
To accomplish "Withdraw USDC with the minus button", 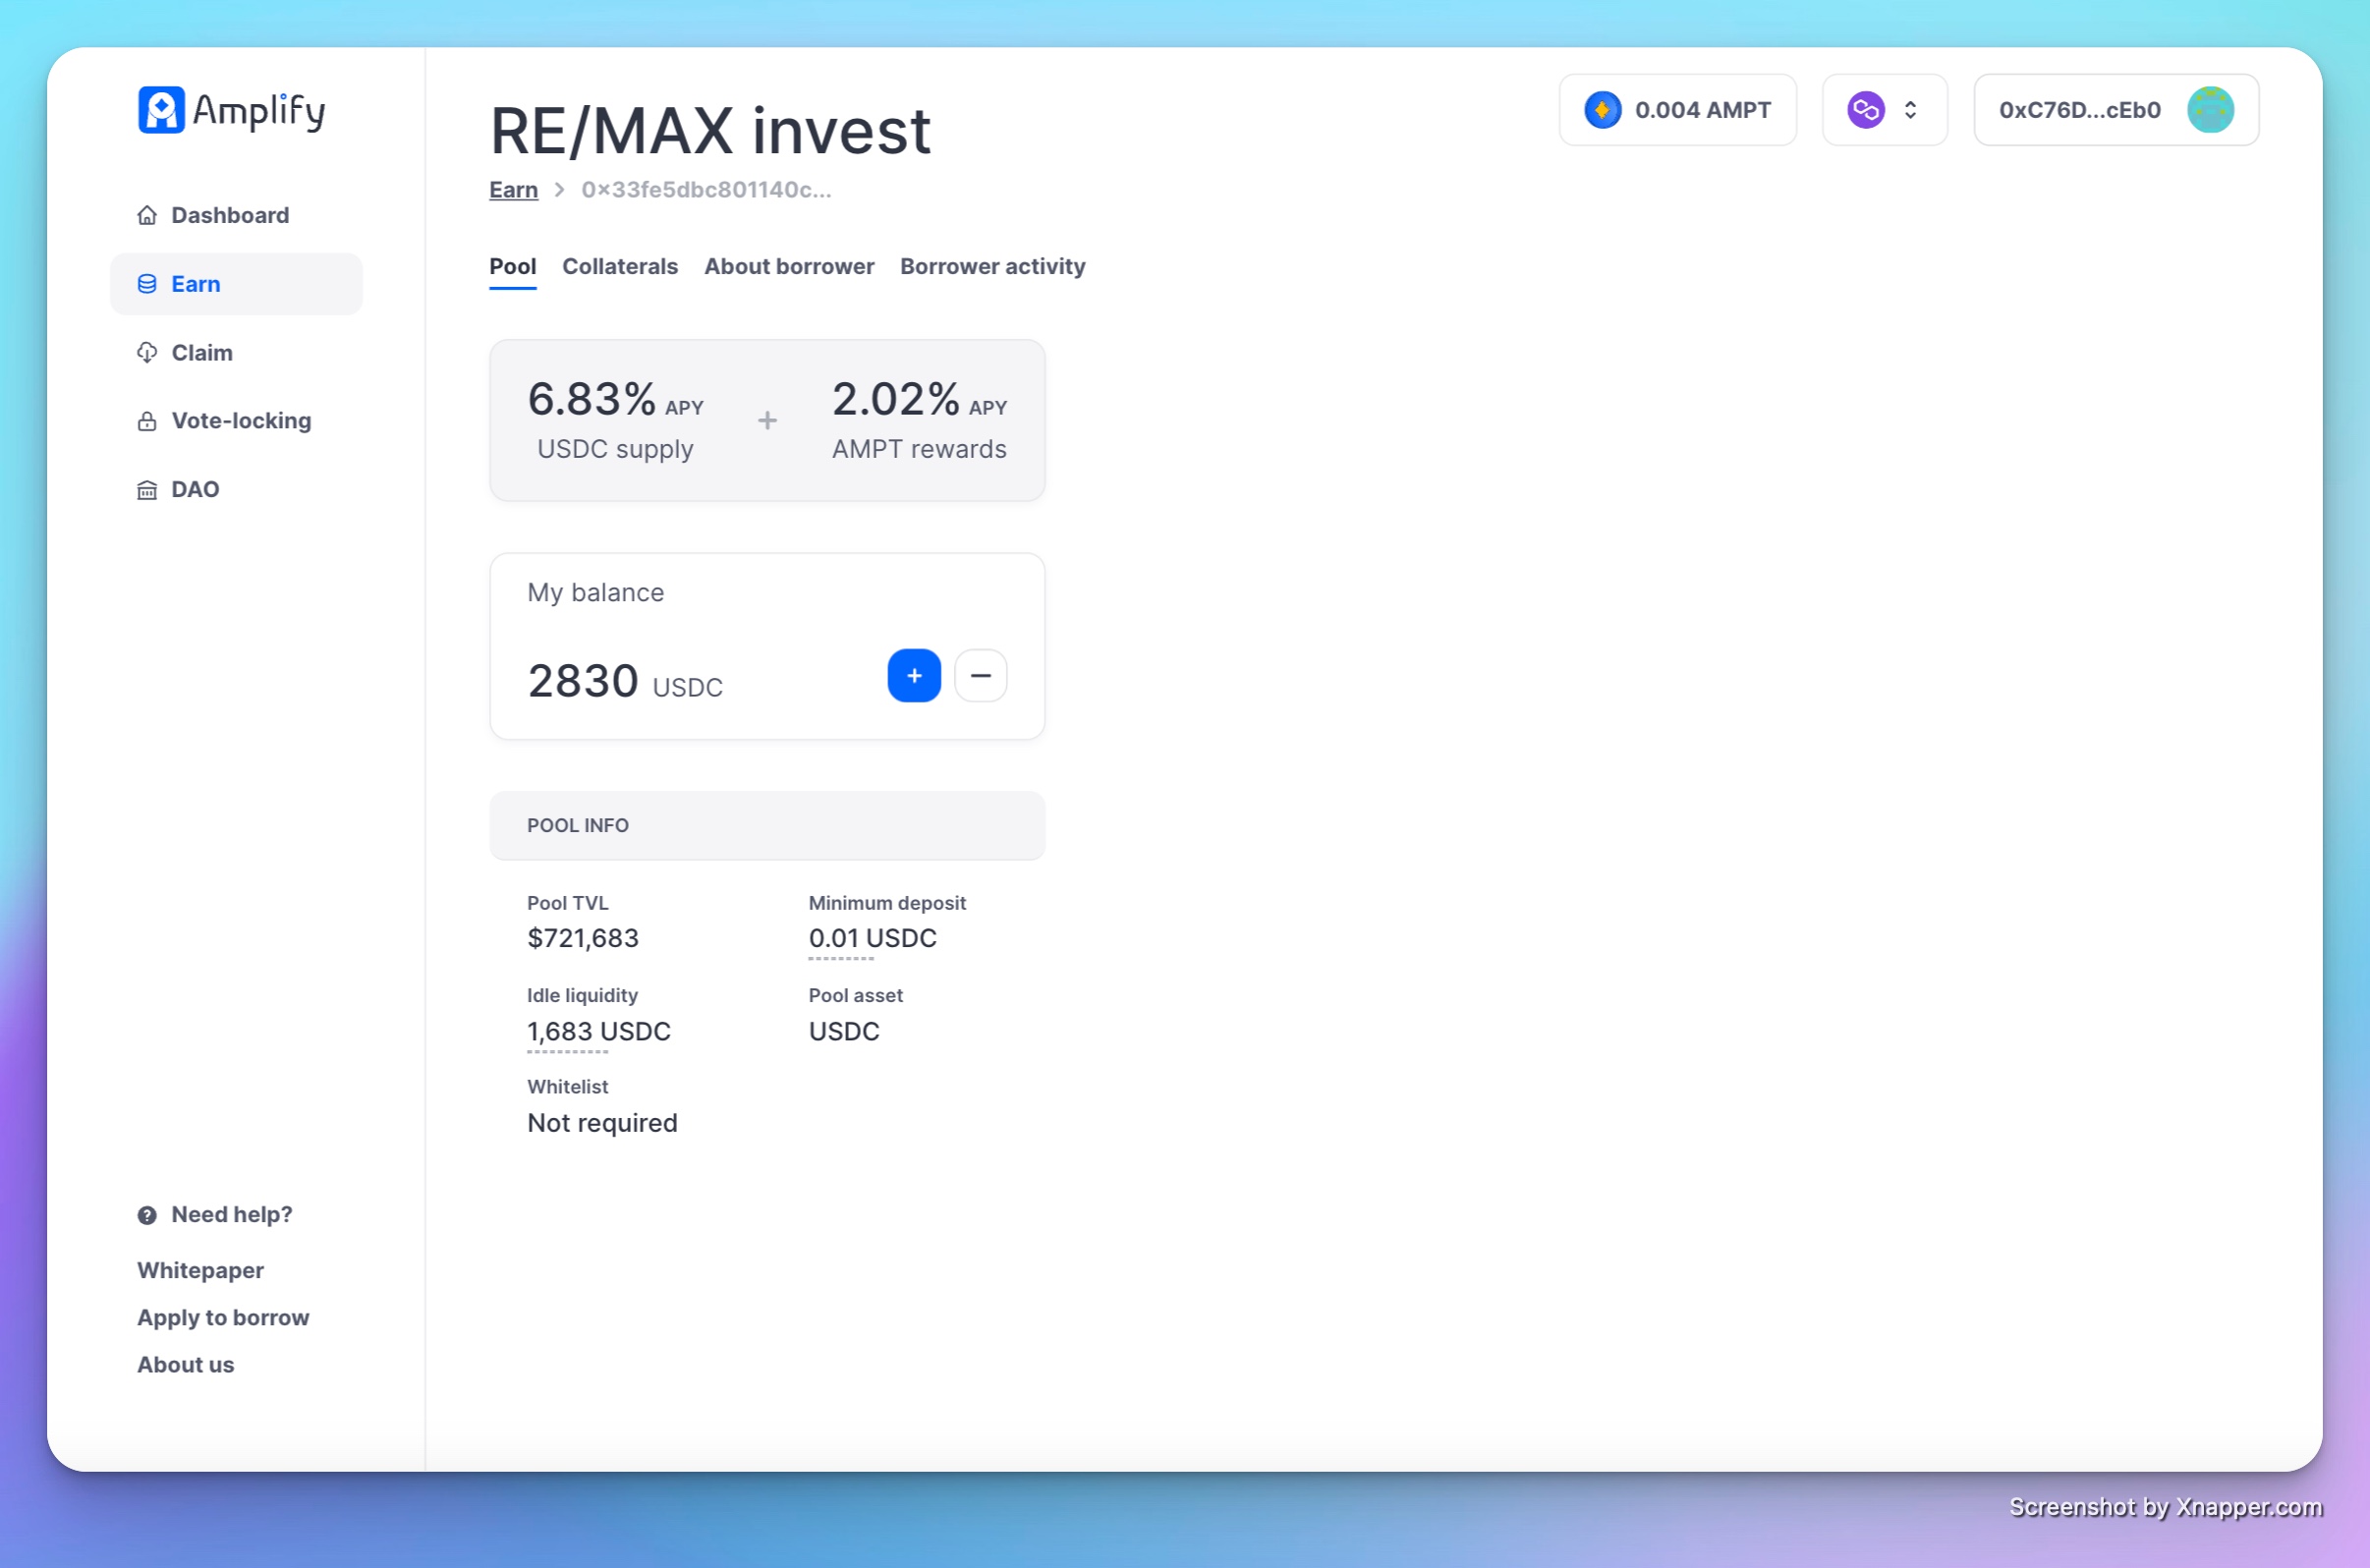I will [x=980, y=676].
